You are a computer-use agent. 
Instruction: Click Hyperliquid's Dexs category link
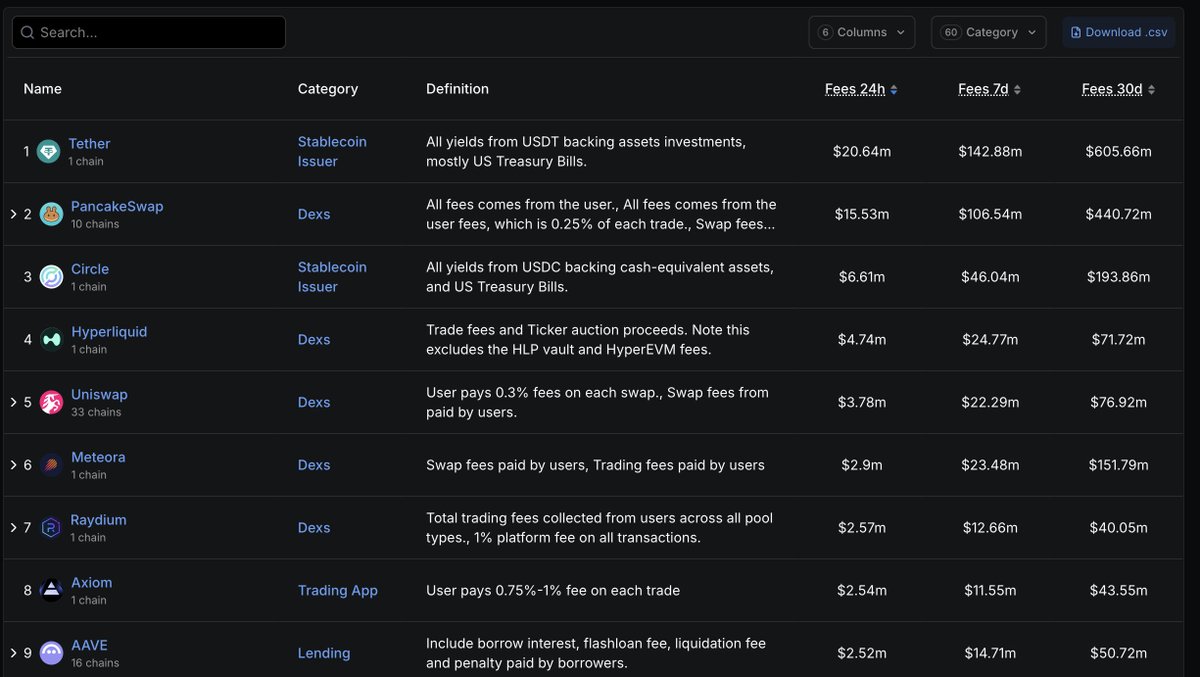coord(314,340)
